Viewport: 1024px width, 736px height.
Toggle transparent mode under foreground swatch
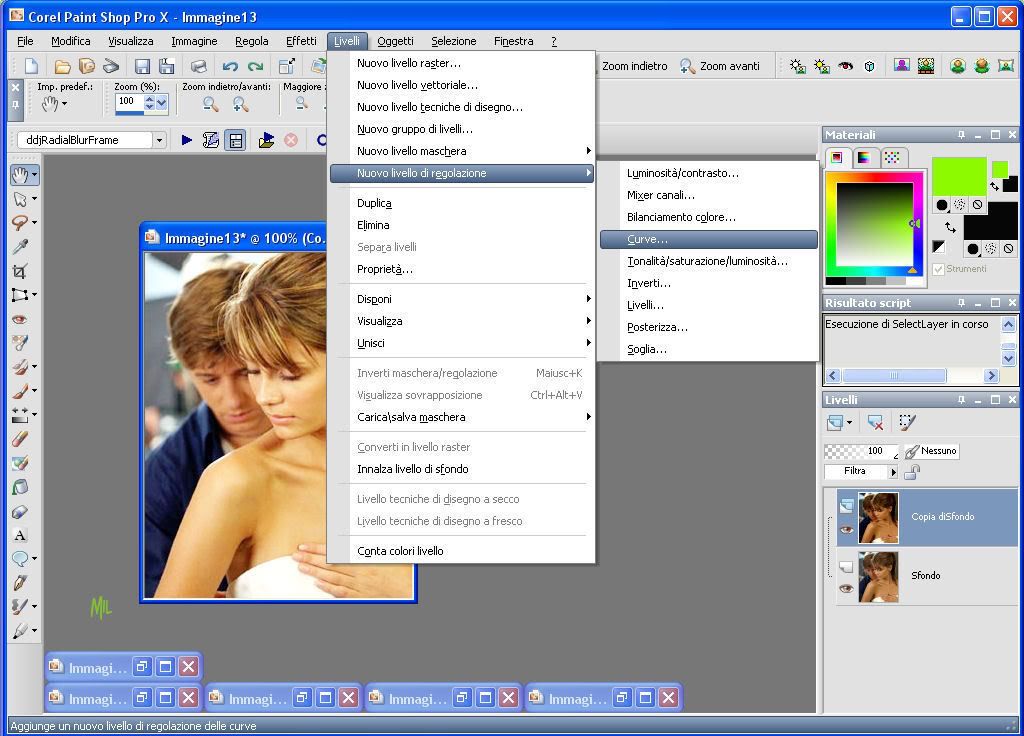[977, 204]
